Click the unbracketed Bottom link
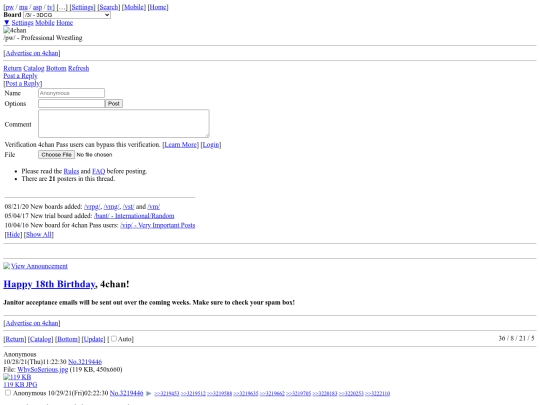Viewport: 540px width, 405px height. (56, 68)
